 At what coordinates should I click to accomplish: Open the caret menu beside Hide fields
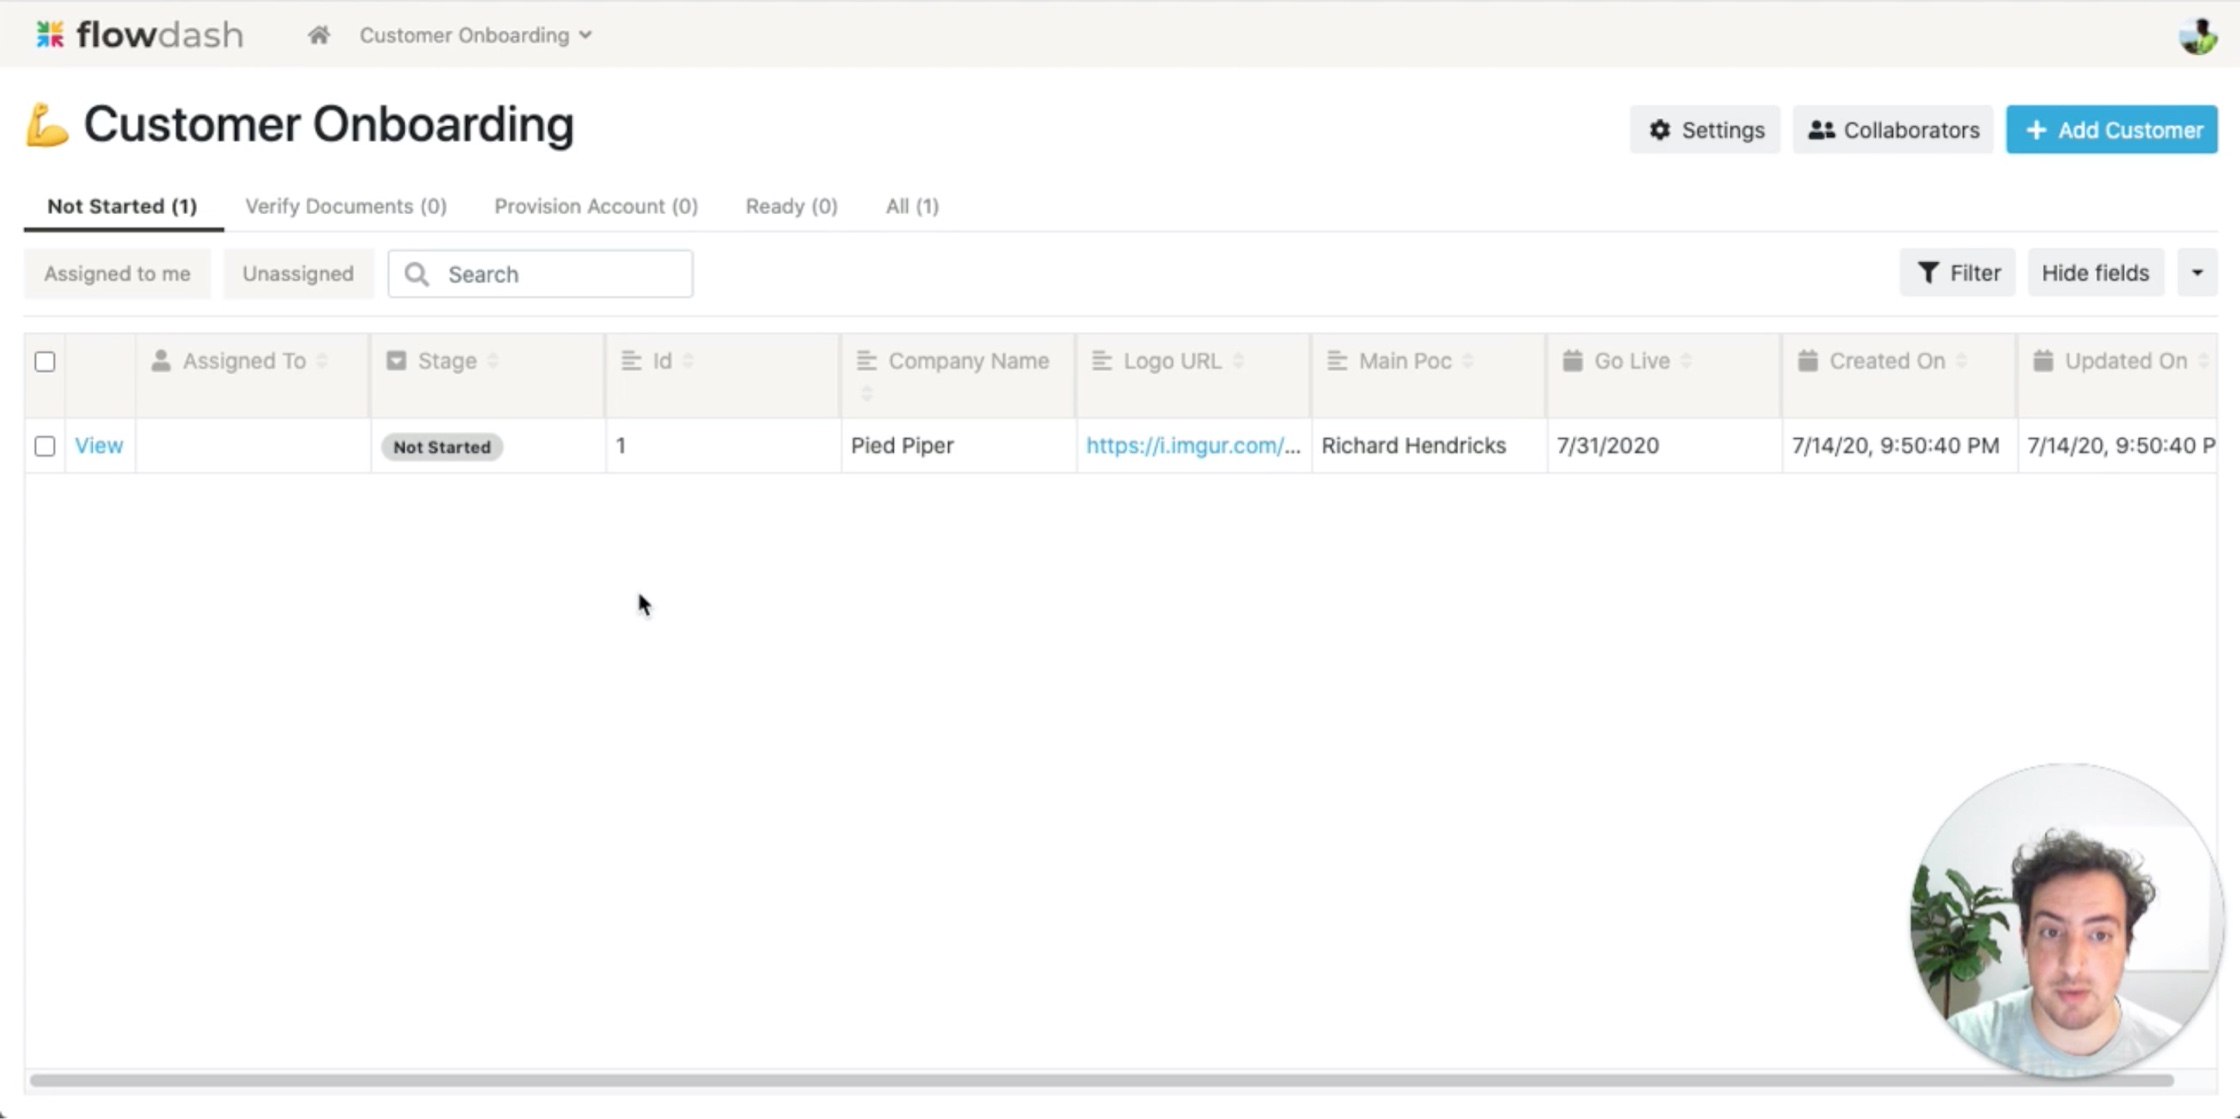(x=2197, y=273)
